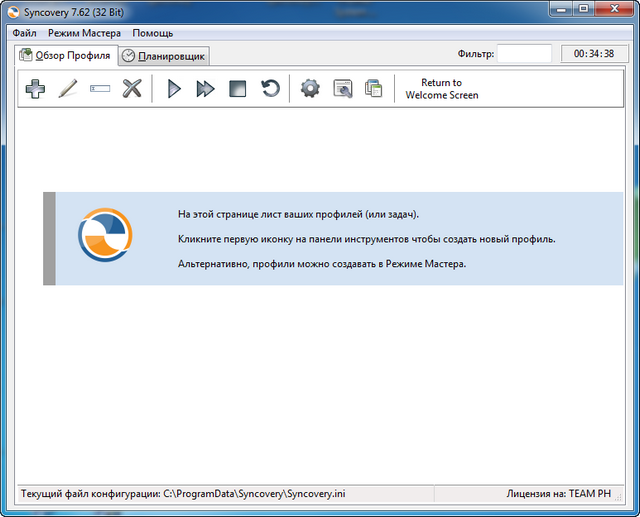Viewport: 640px width, 517px height.
Task: Click the copy profiles icon
Action: (374, 90)
